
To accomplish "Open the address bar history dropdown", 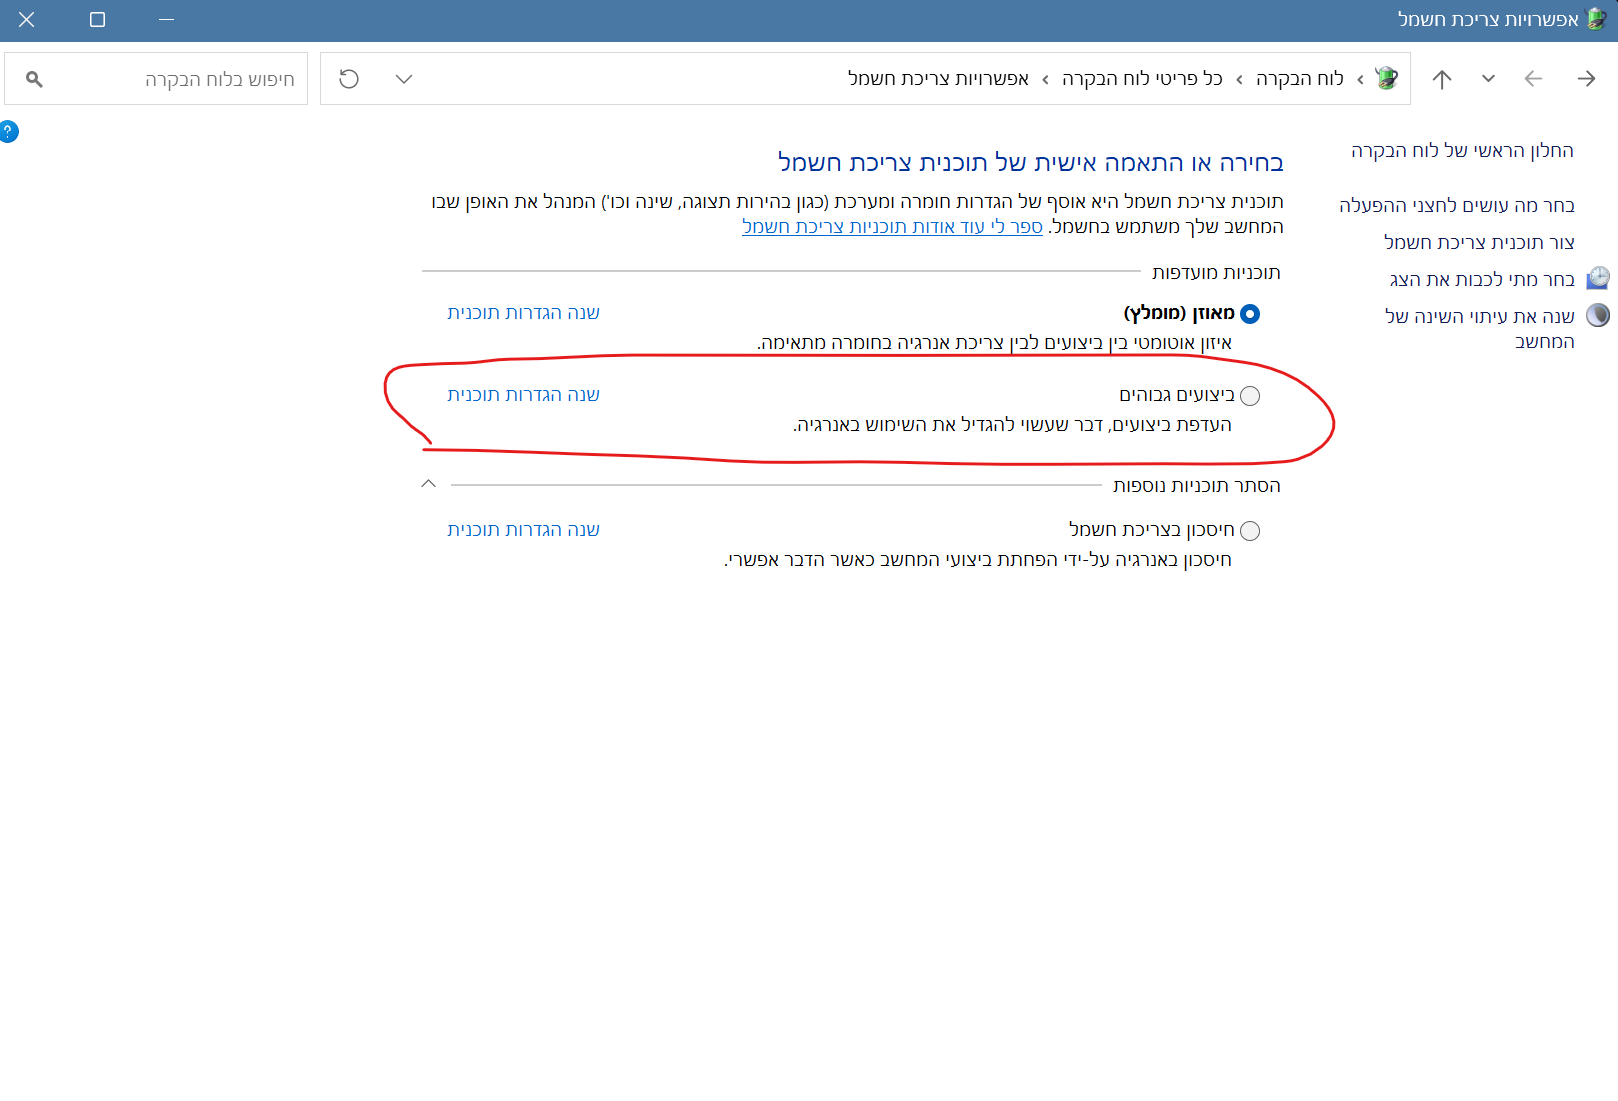I will (404, 79).
